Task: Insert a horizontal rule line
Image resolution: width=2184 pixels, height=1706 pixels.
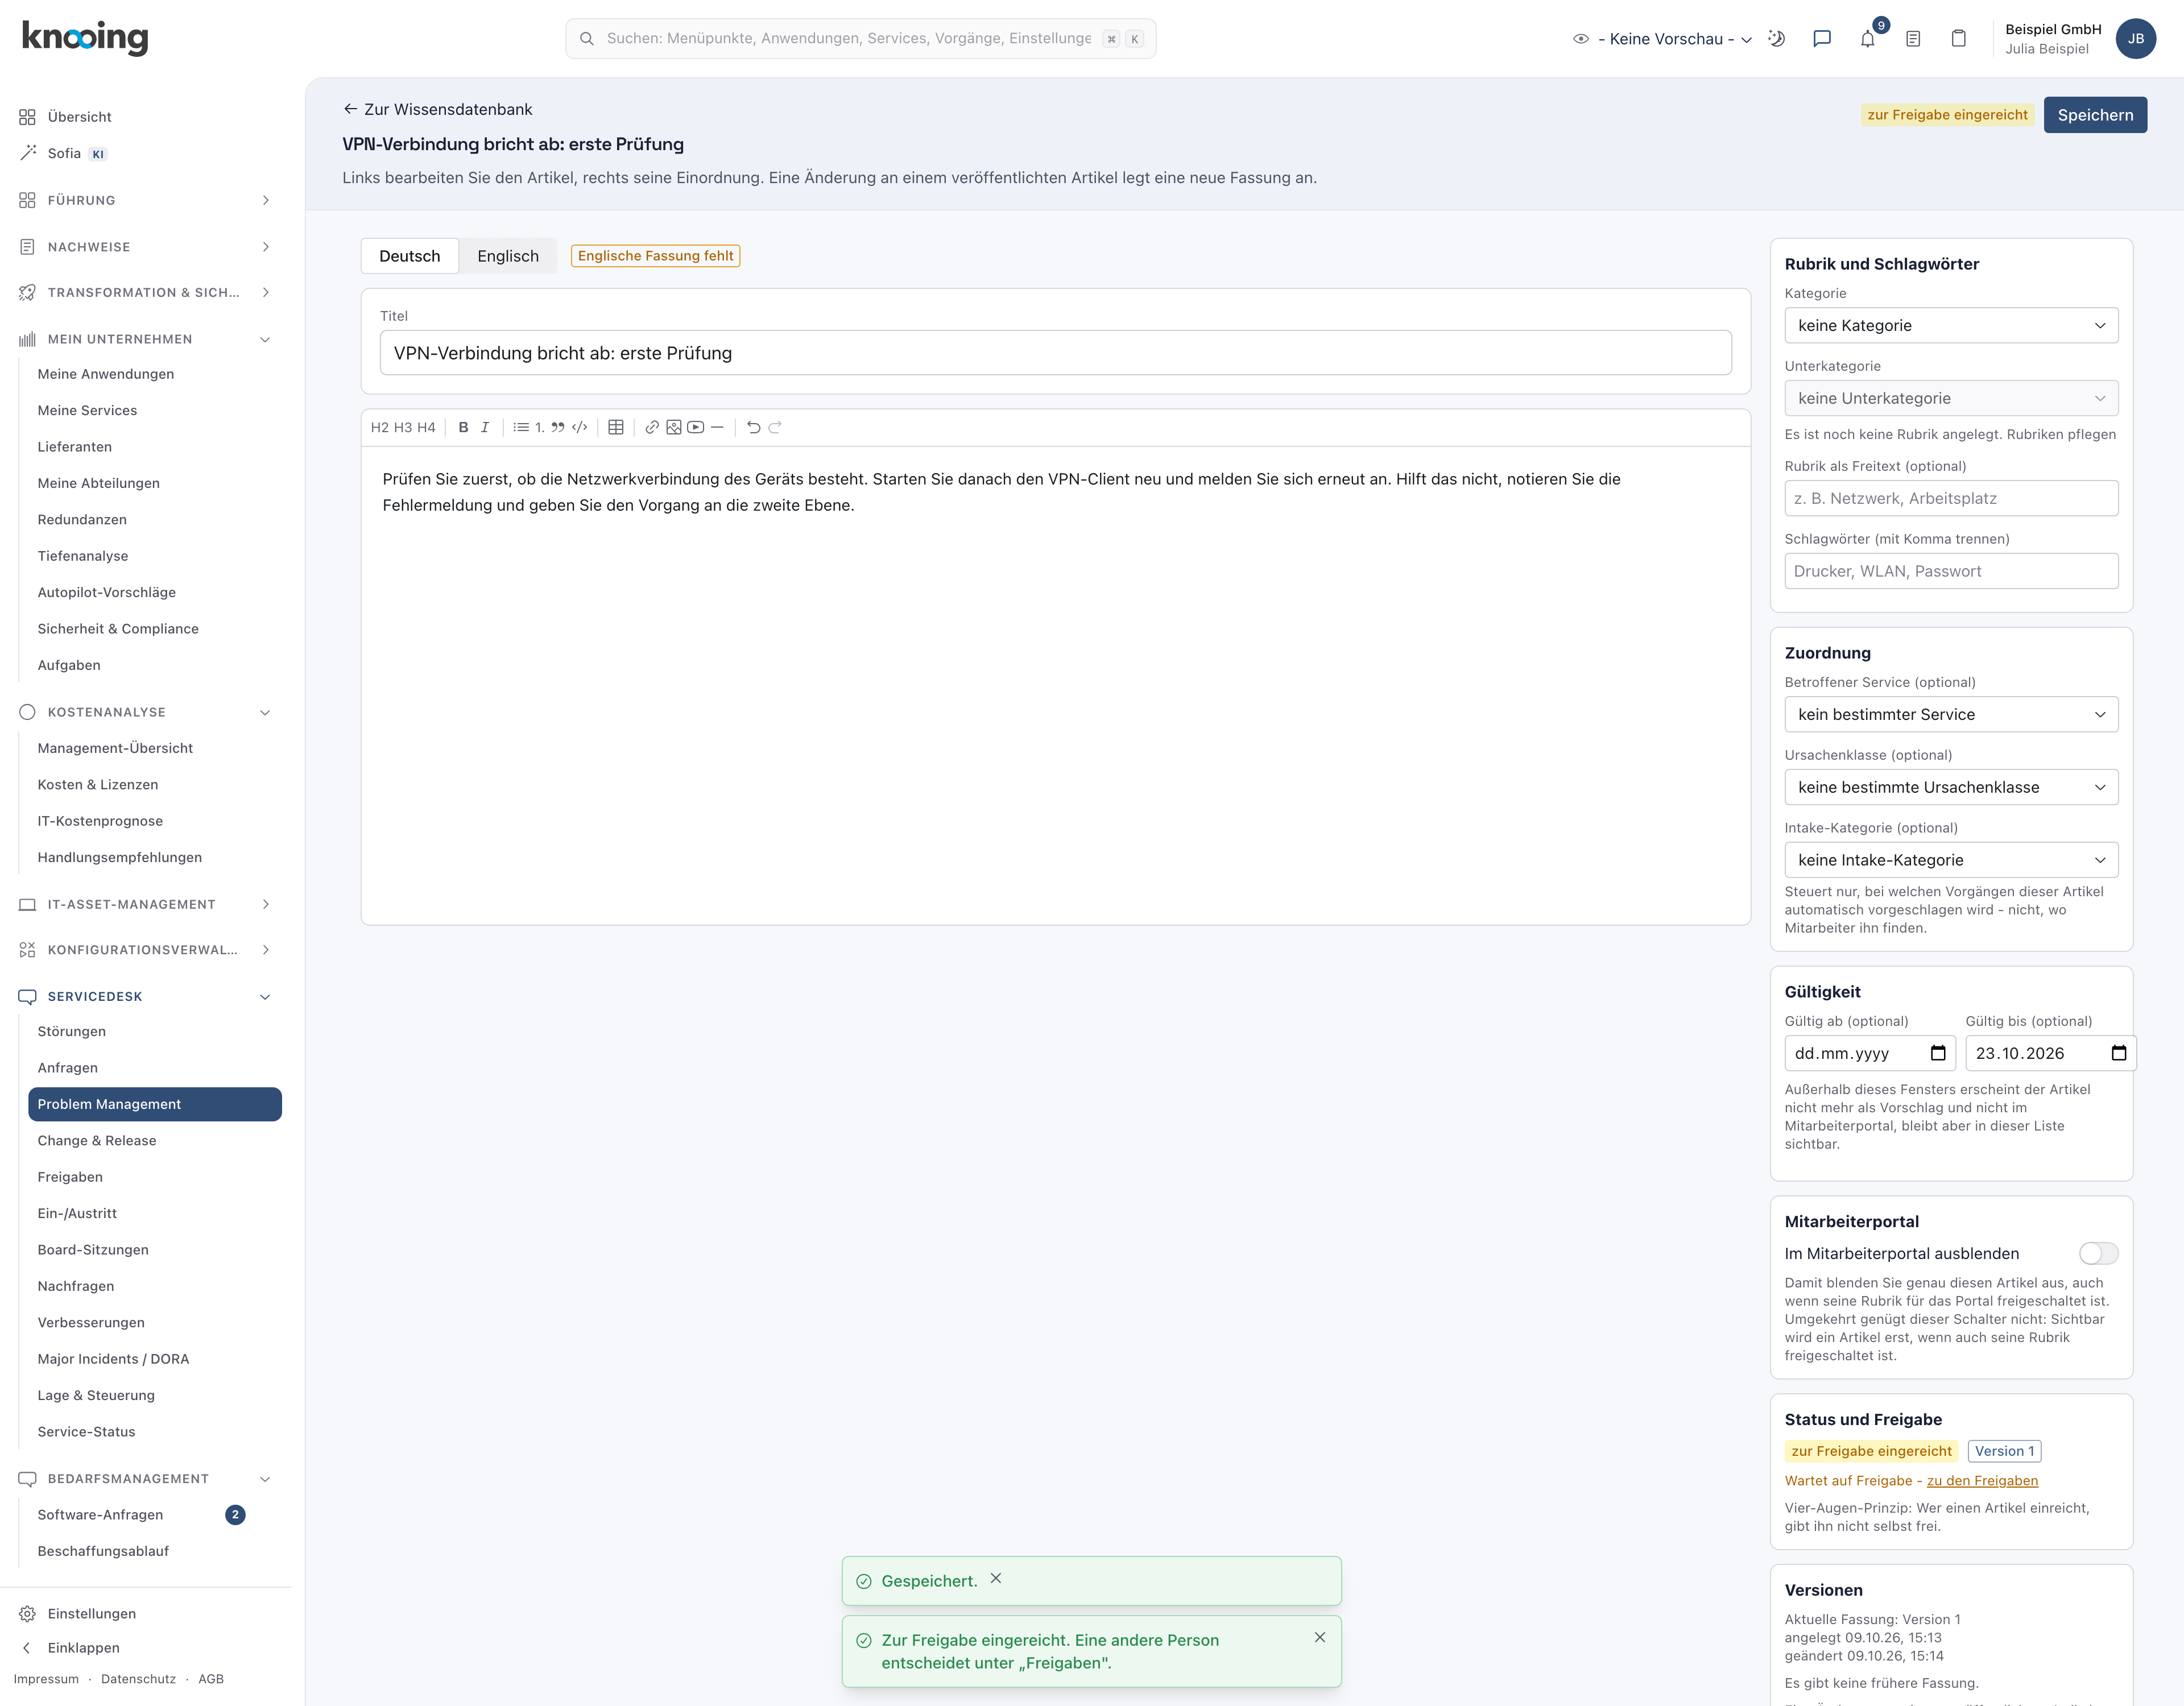Action: pos(717,427)
